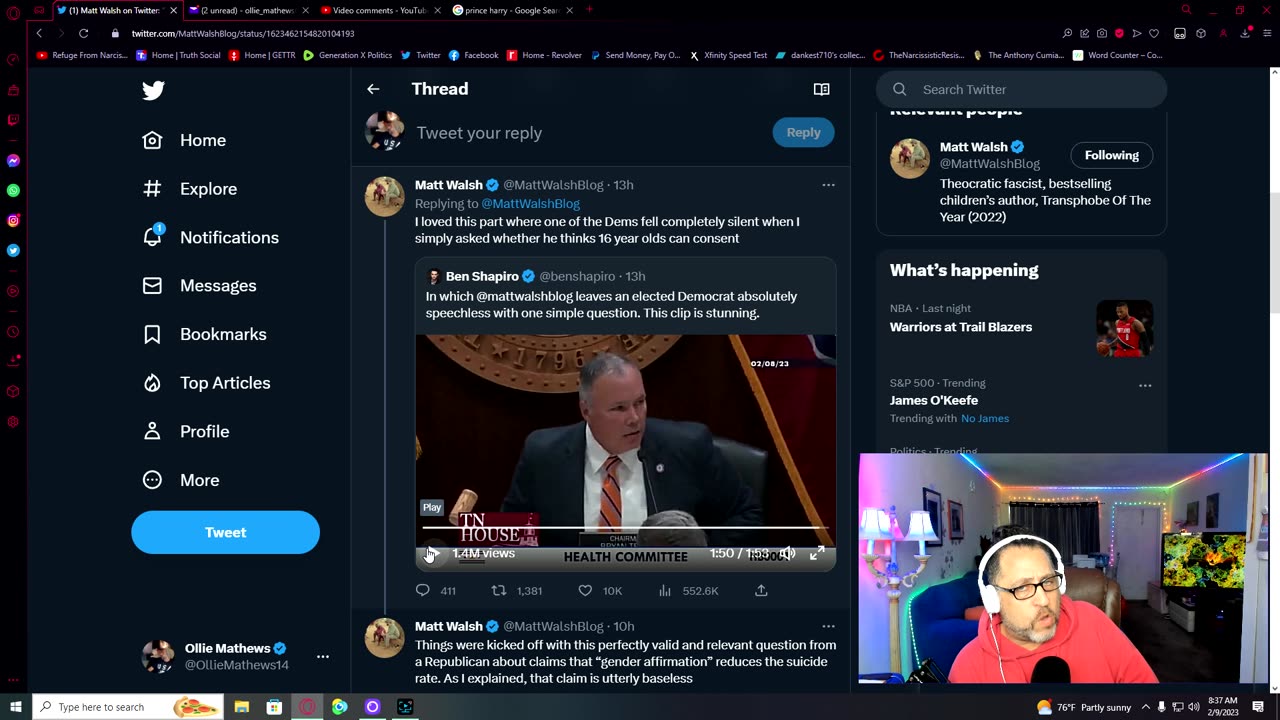Open the @MattWalshBlog replying-to link

pos(530,203)
